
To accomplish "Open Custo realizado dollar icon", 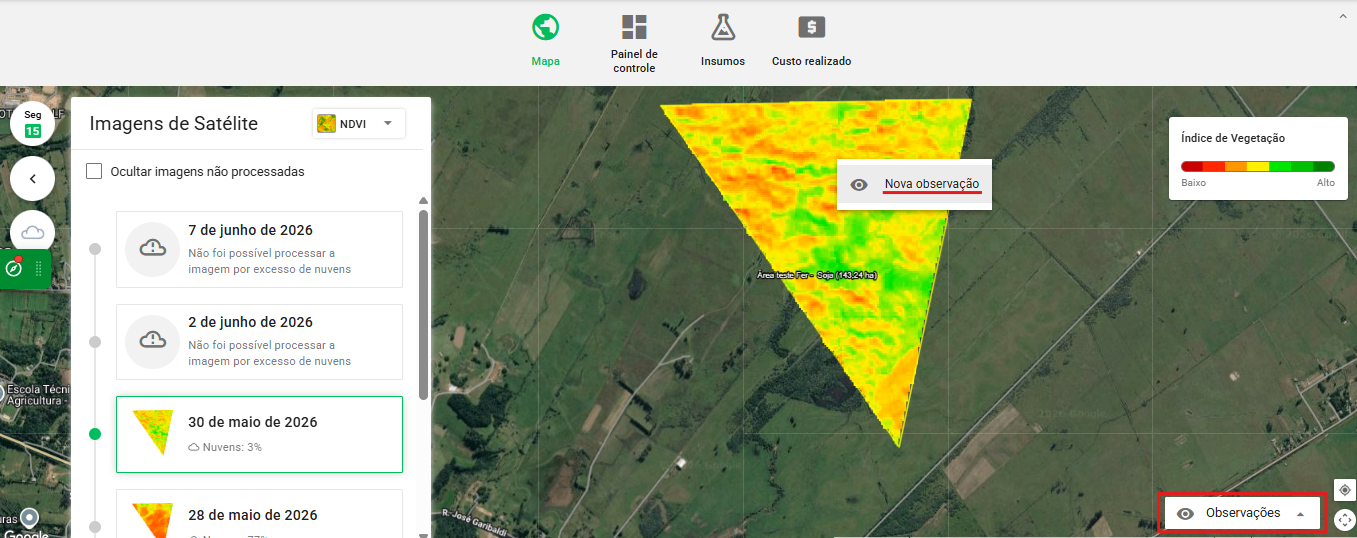I will pos(811,27).
